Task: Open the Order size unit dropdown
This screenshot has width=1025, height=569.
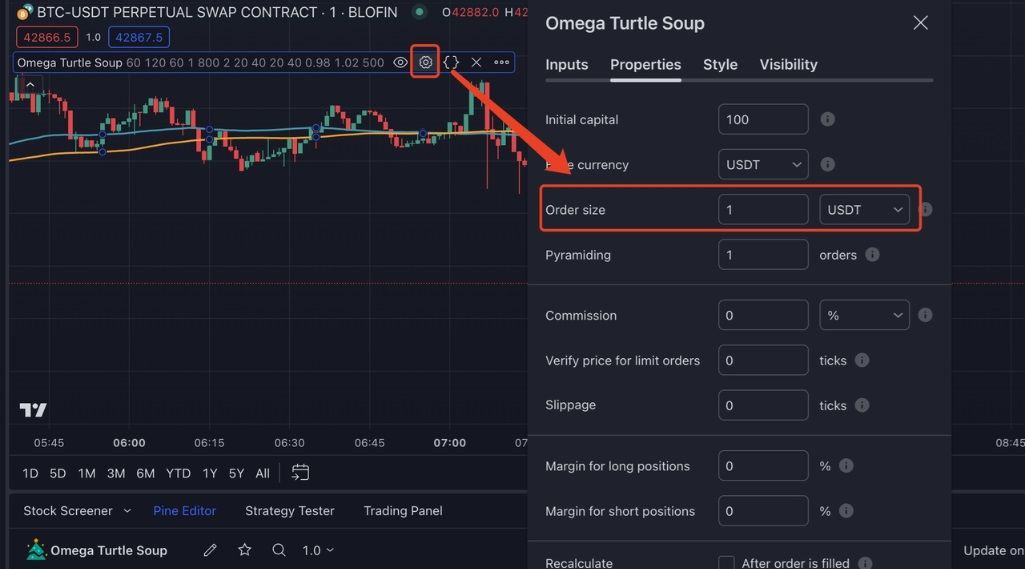Action: (x=864, y=210)
